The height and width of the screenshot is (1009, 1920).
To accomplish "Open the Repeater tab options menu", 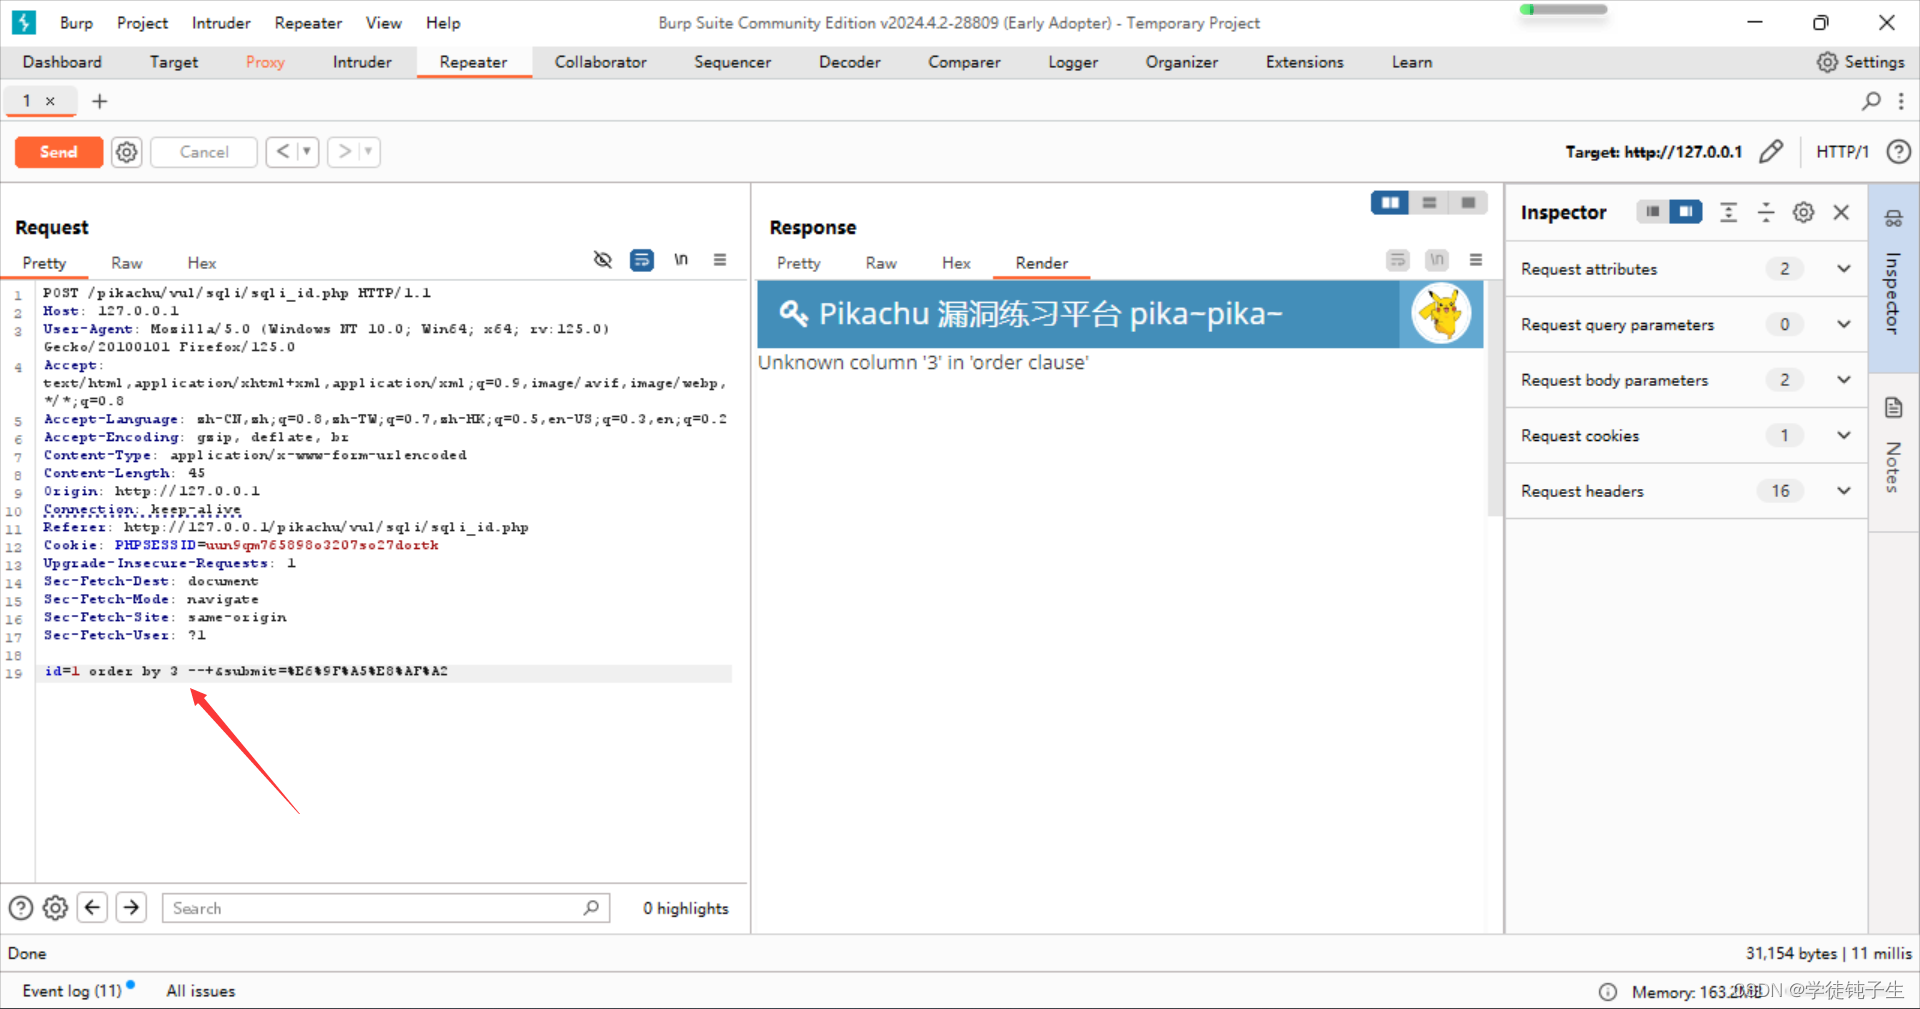I will [x=1901, y=101].
